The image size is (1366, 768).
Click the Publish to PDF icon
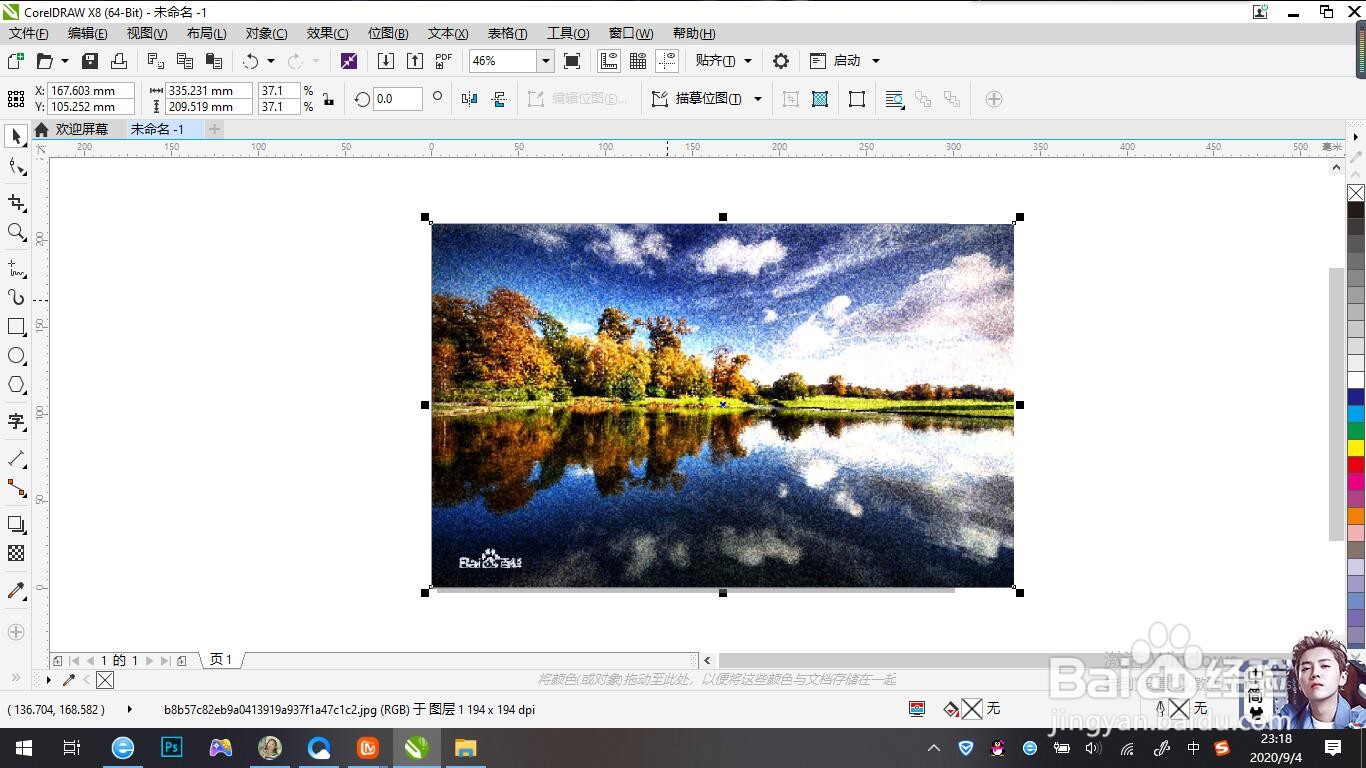[444, 61]
